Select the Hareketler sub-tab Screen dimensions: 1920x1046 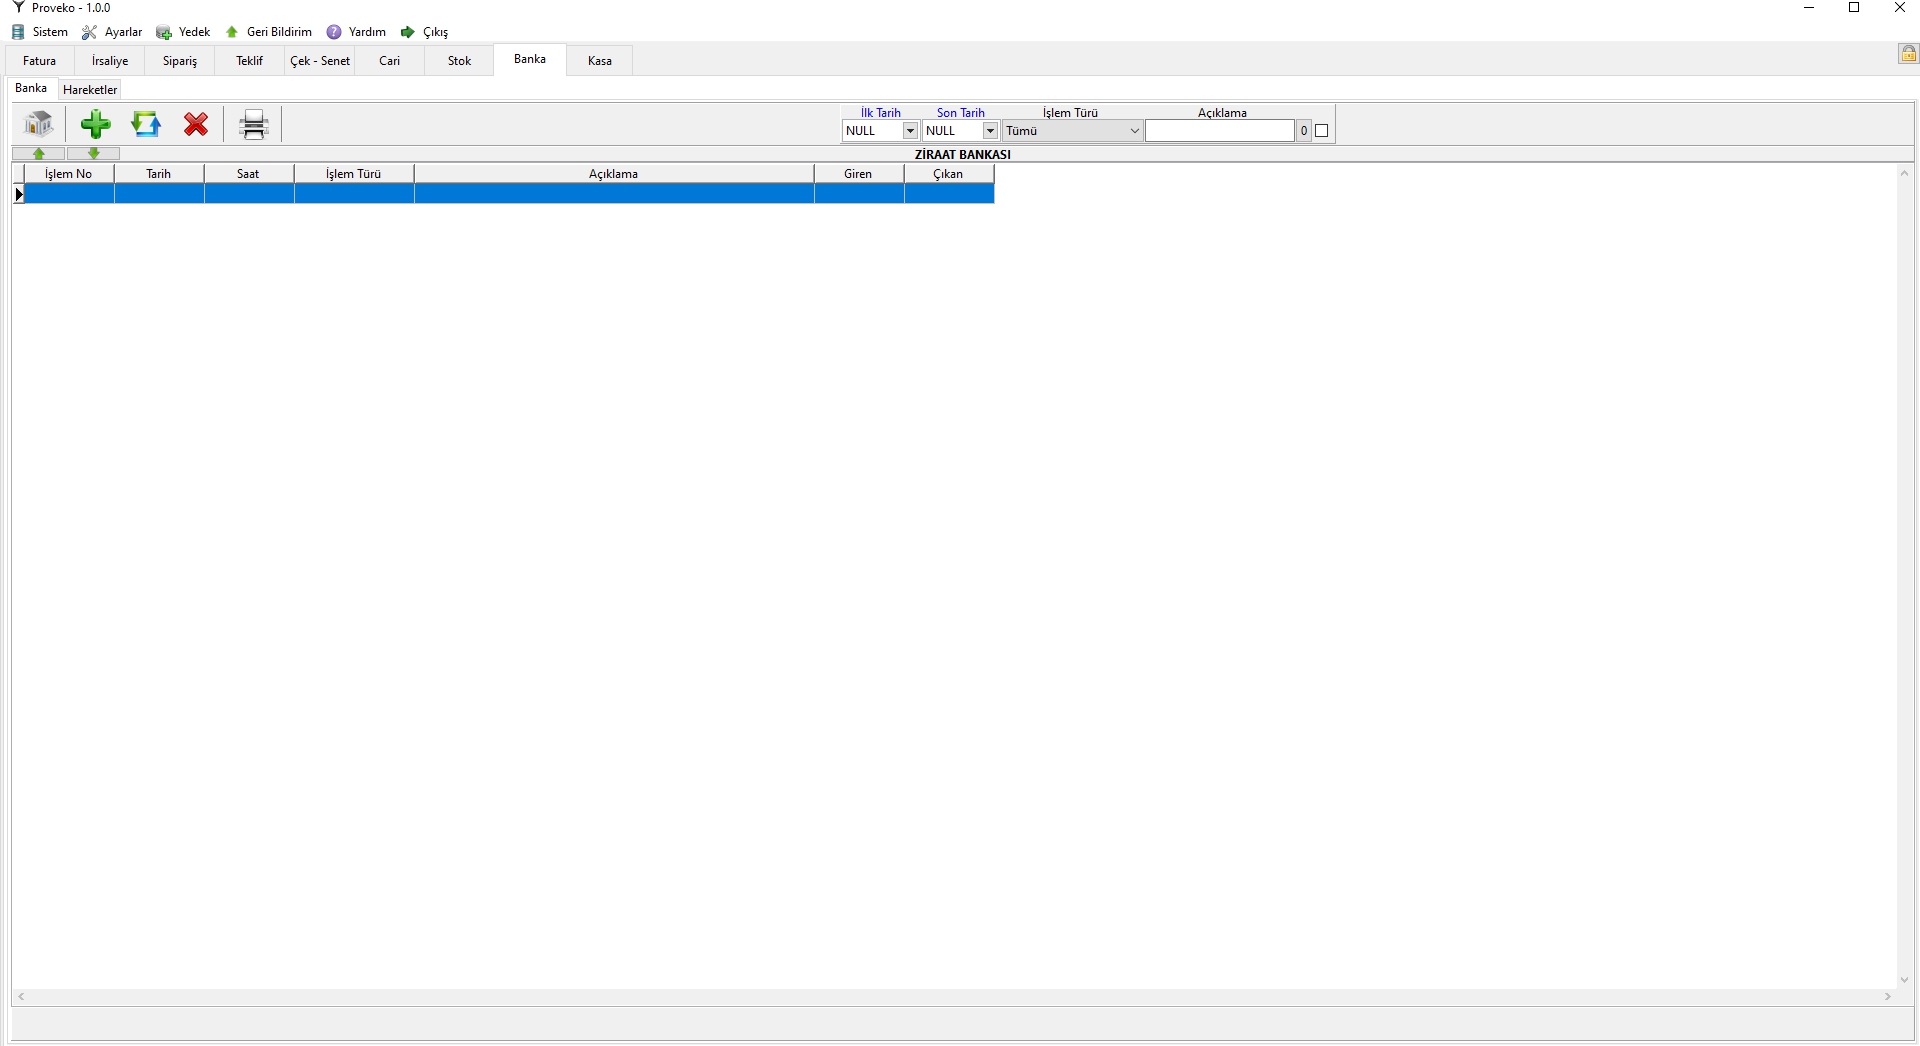point(90,90)
